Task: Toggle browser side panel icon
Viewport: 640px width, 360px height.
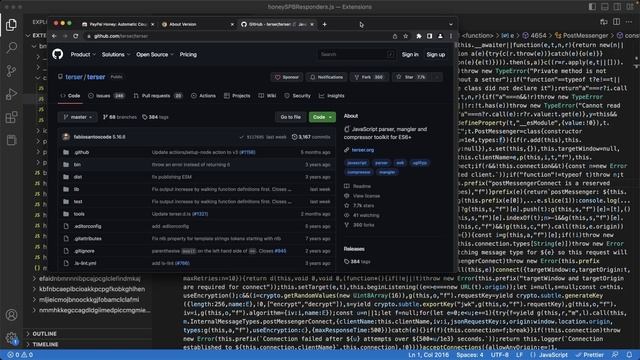Action: pos(429,36)
